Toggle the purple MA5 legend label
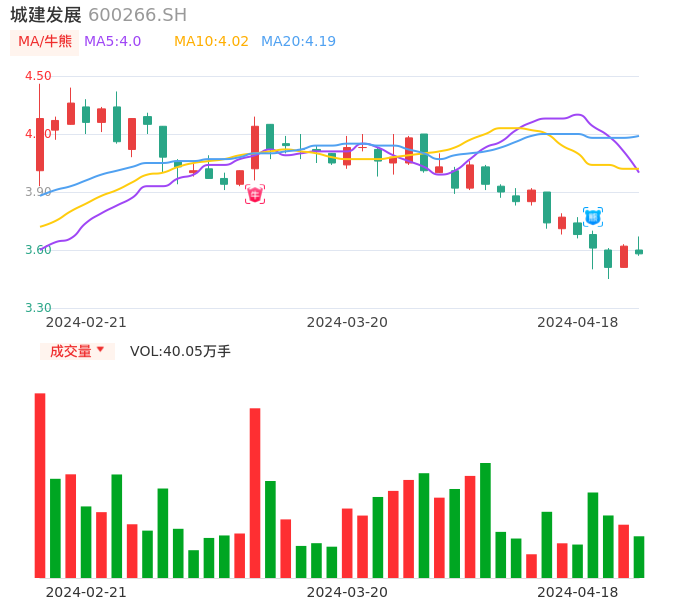The image size is (686, 606). coord(112,42)
